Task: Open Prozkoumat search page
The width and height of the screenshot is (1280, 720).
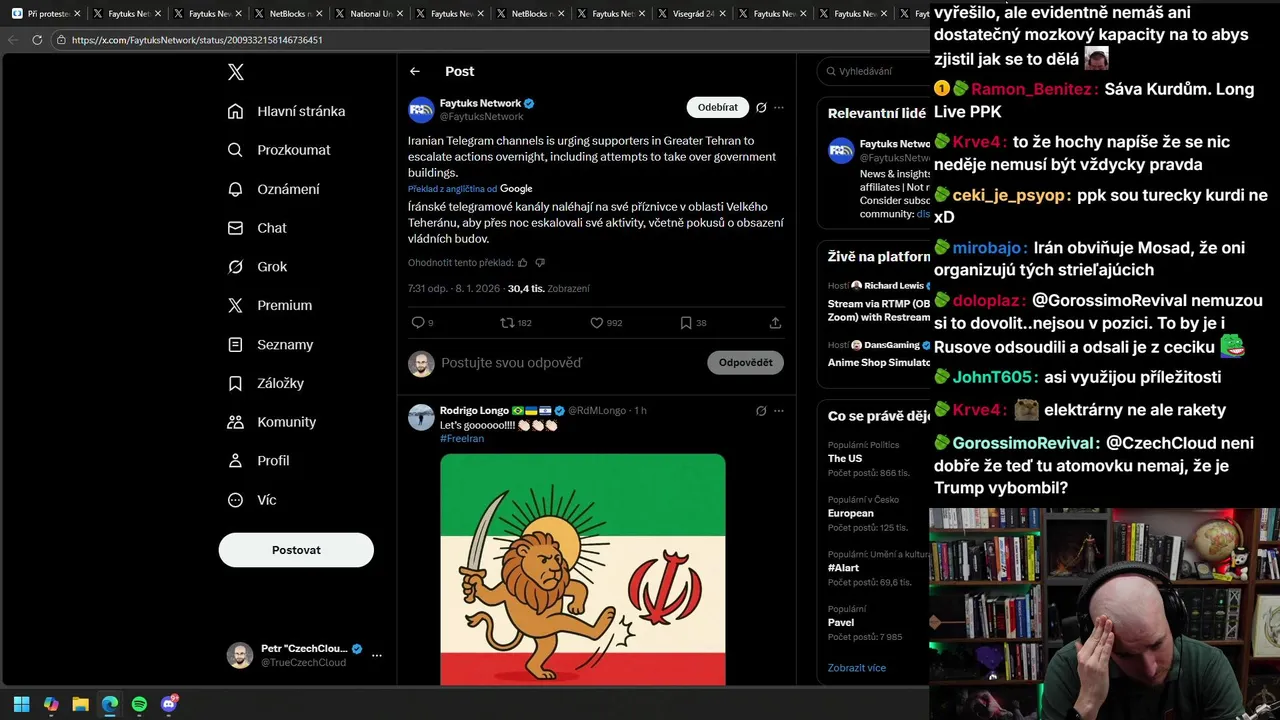Action: pos(279,150)
